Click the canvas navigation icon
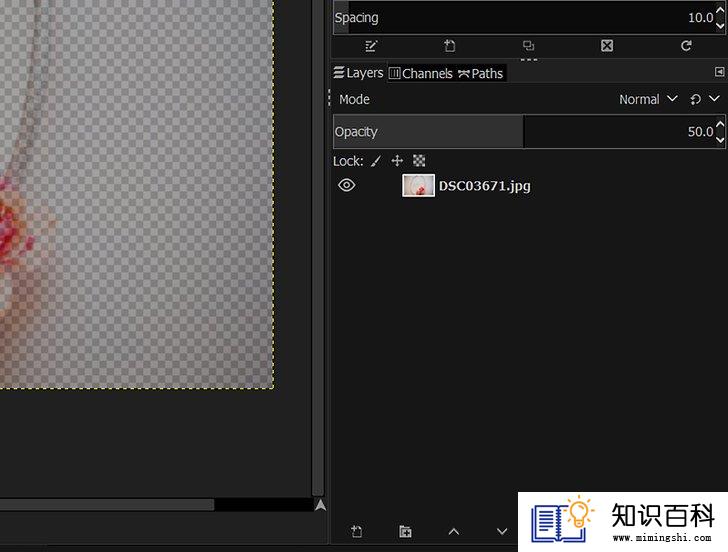728x552 pixels. coord(320,505)
